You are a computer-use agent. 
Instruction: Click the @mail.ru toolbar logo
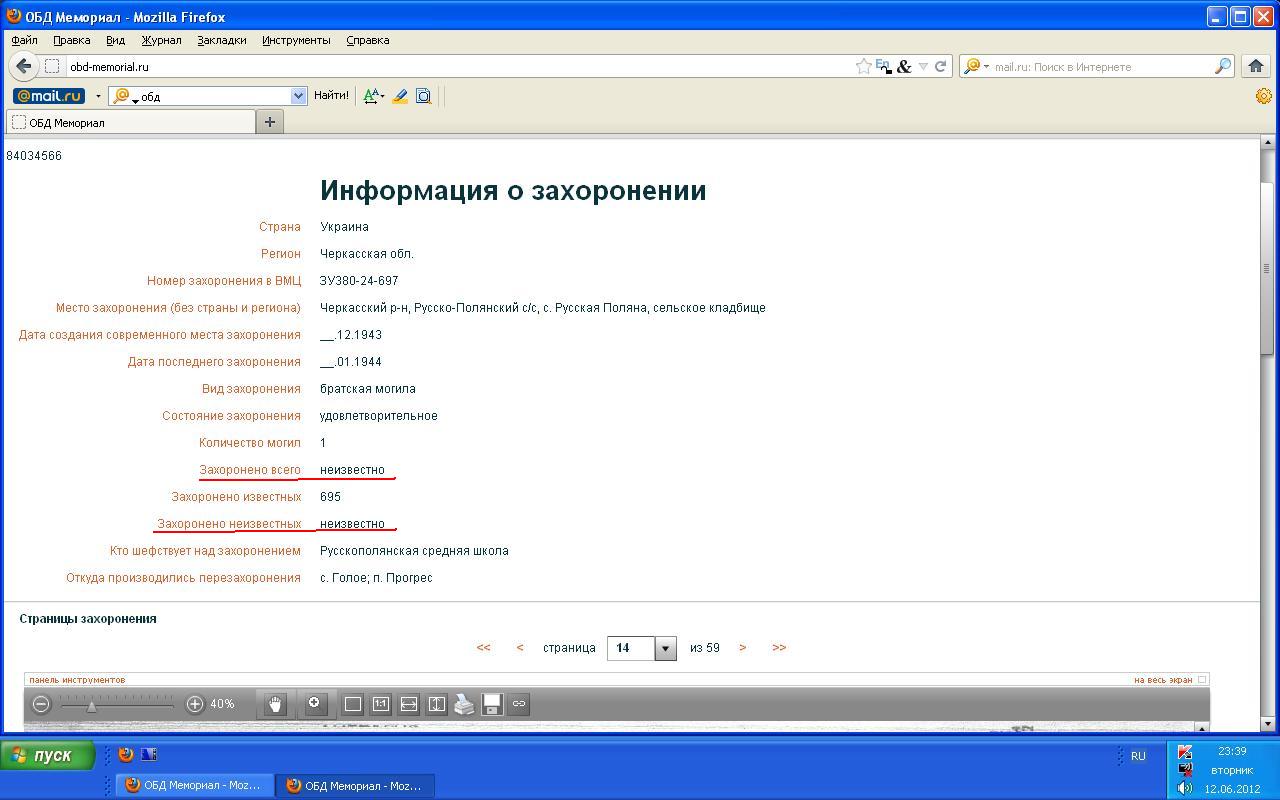point(49,96)
